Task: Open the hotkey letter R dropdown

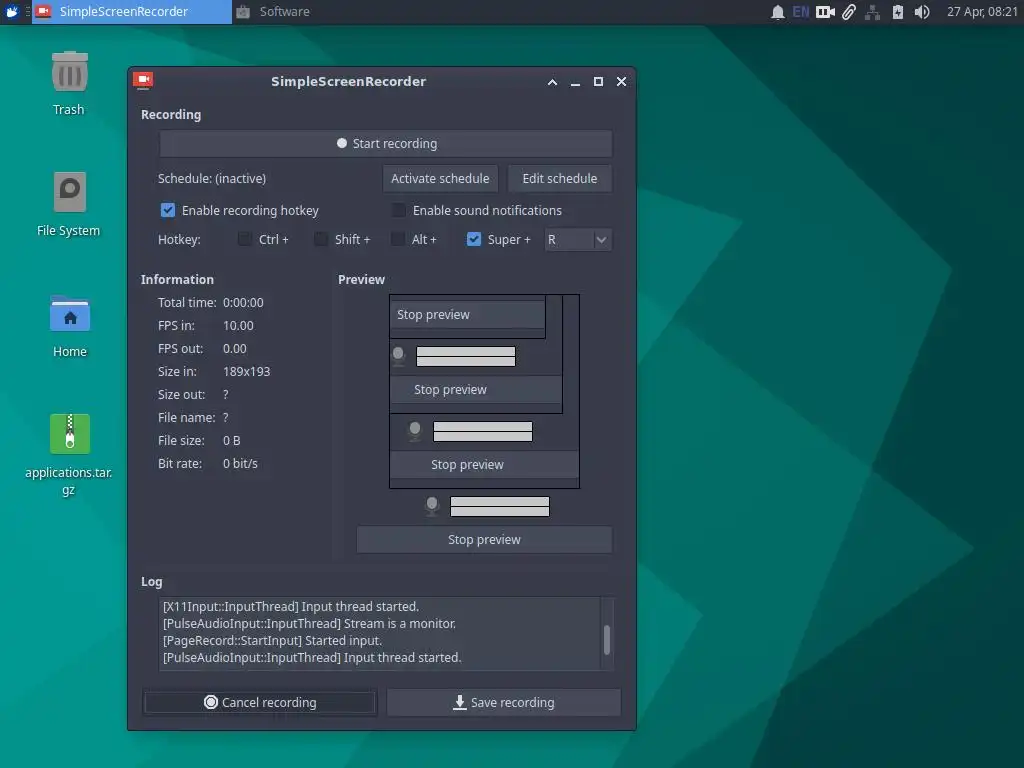Action: (x=578, y=240)
